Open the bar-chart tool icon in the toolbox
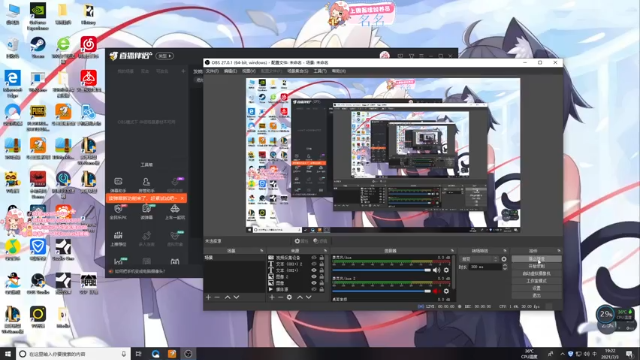 pyautogui.click(x=118, y=236)
